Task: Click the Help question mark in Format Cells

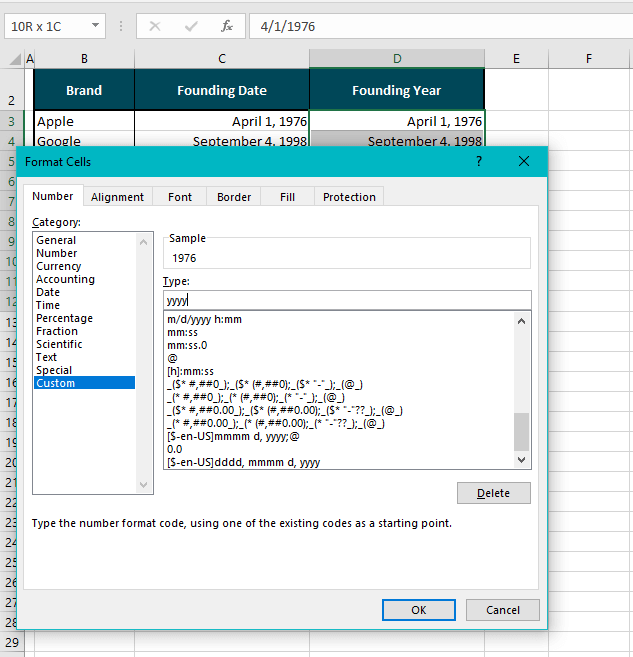Action: (x=479, y=161)
